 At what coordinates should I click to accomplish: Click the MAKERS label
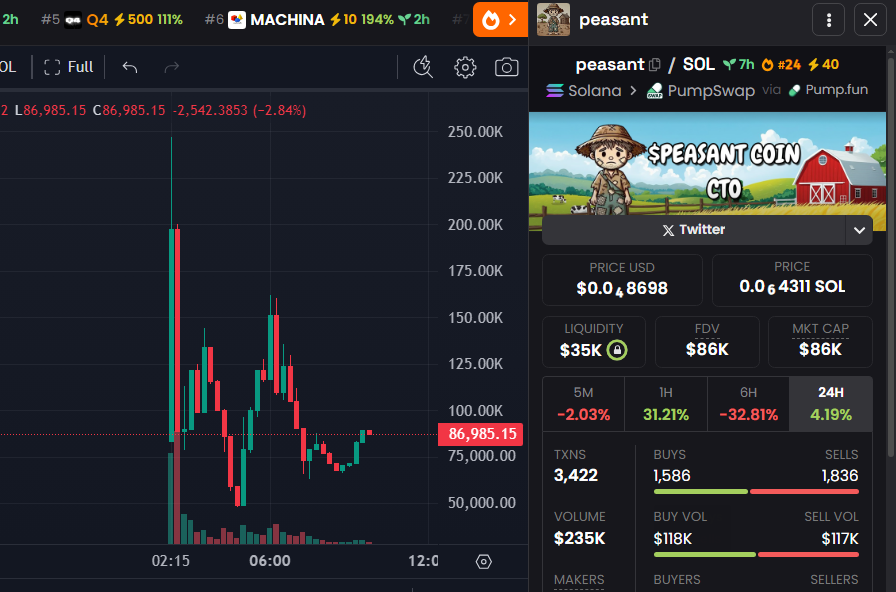(579, 580)
